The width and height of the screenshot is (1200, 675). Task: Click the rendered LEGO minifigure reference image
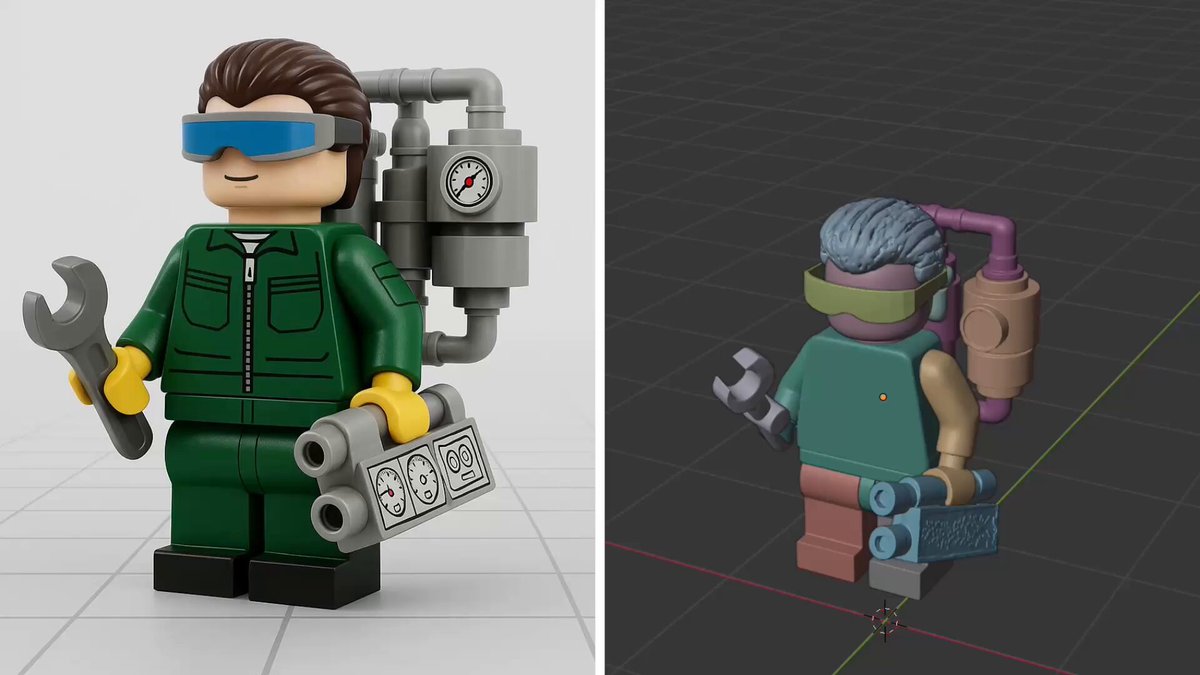click(x=297, y=337)
